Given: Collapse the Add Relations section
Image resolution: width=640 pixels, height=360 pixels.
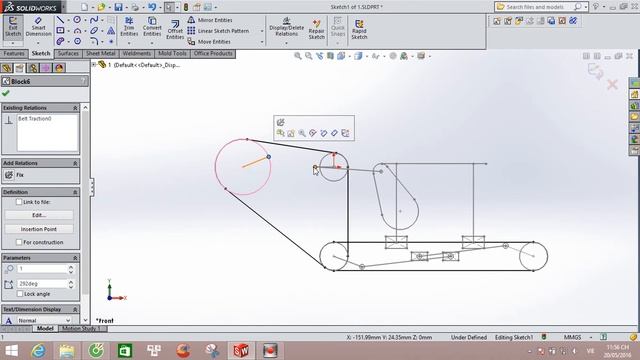Looking at the screenshot, I should pyautogui.click(x=75, y=163).
